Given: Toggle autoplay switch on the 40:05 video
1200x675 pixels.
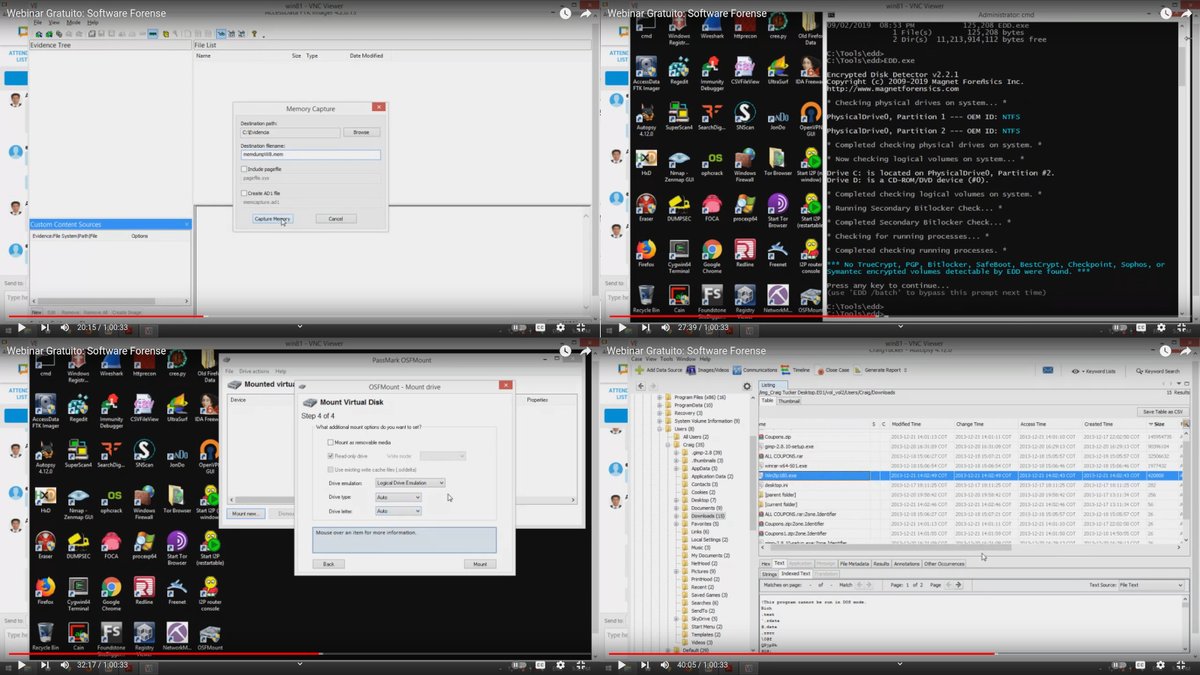Looking at the screenshot, I should tap(1121, 664).
